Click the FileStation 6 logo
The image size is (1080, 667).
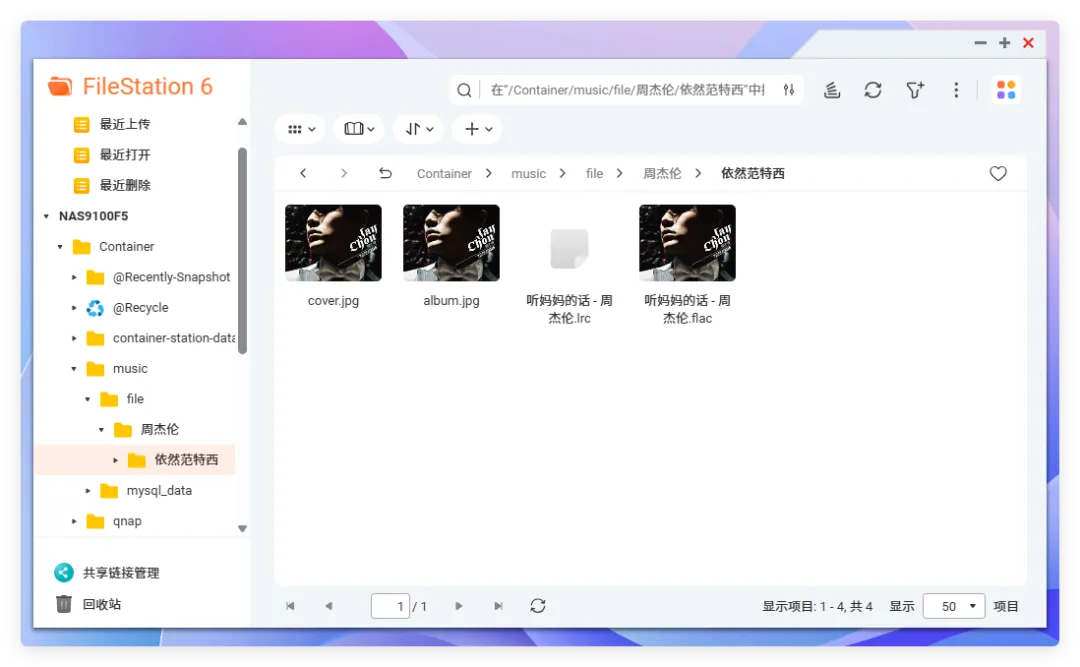tap(130, 87)
